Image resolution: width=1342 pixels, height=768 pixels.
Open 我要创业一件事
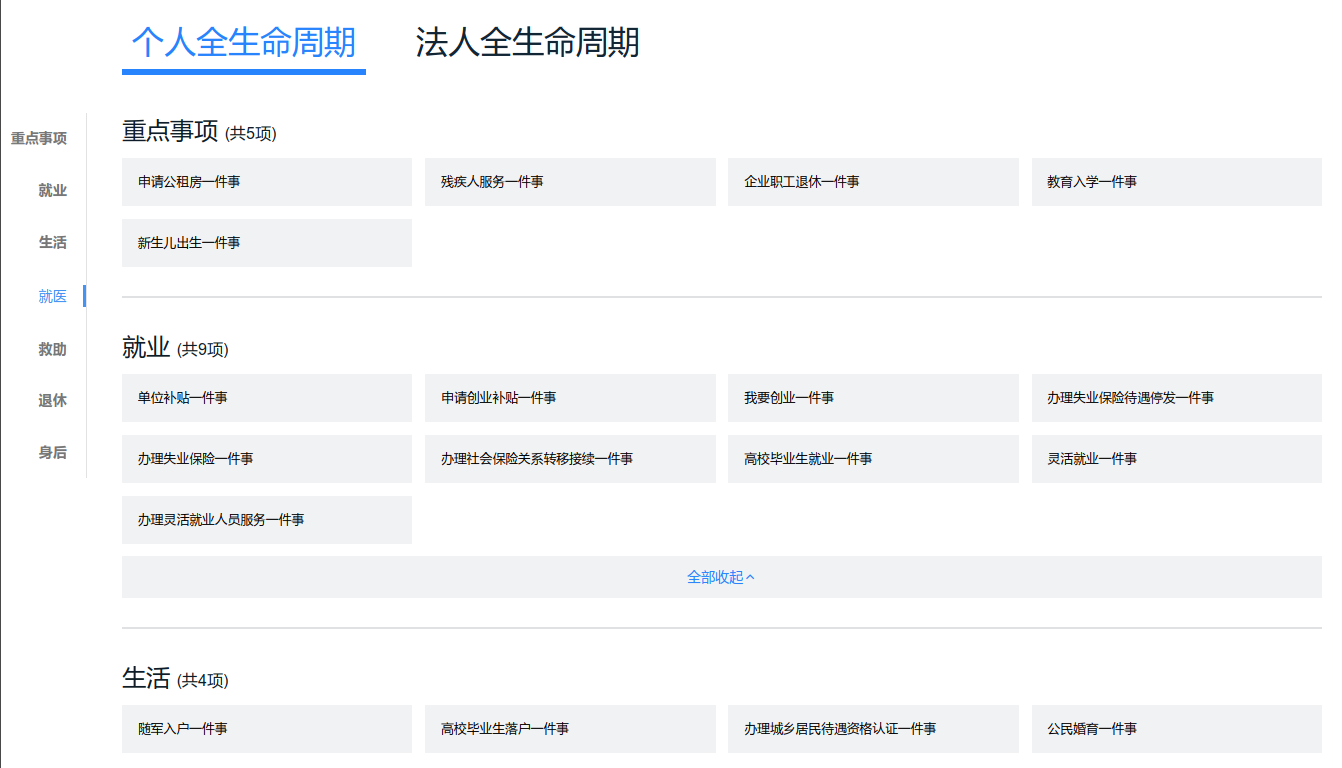pos(872,398)
